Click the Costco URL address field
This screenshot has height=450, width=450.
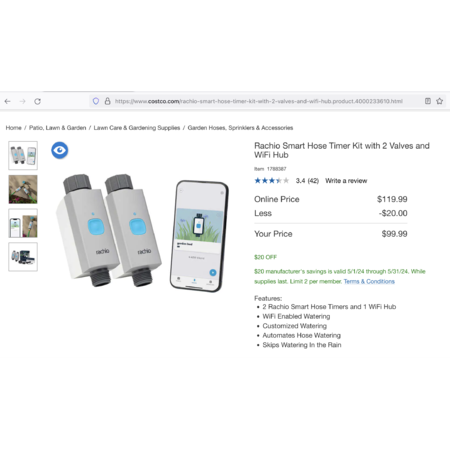[x=259, y=101]
